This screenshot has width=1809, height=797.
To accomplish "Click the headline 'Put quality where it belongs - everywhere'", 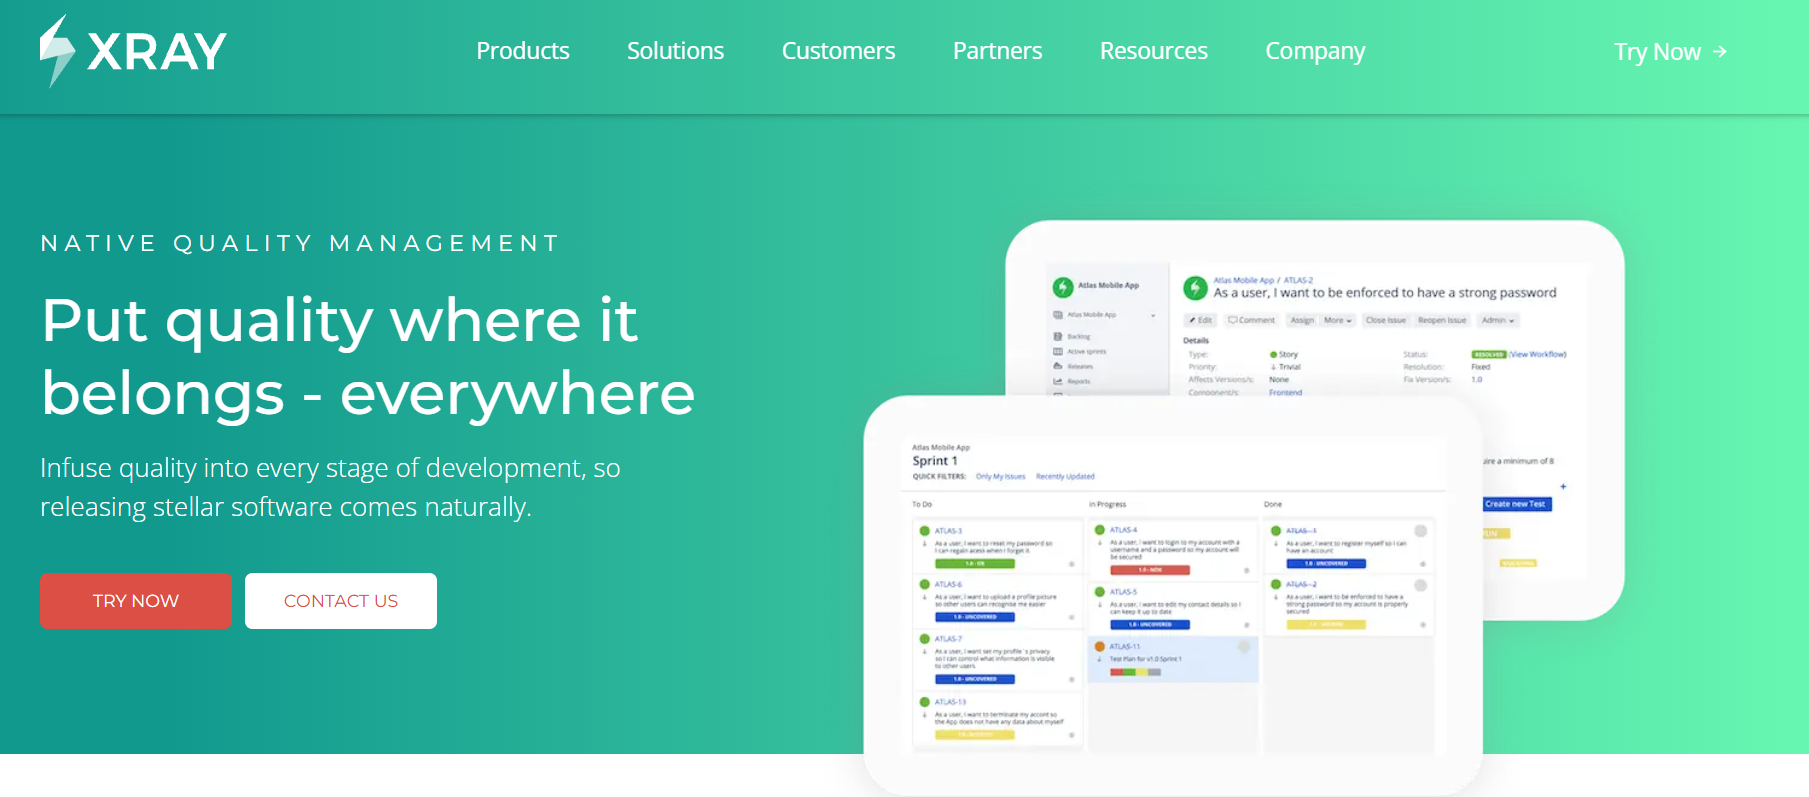I will (x=368, y=356).
